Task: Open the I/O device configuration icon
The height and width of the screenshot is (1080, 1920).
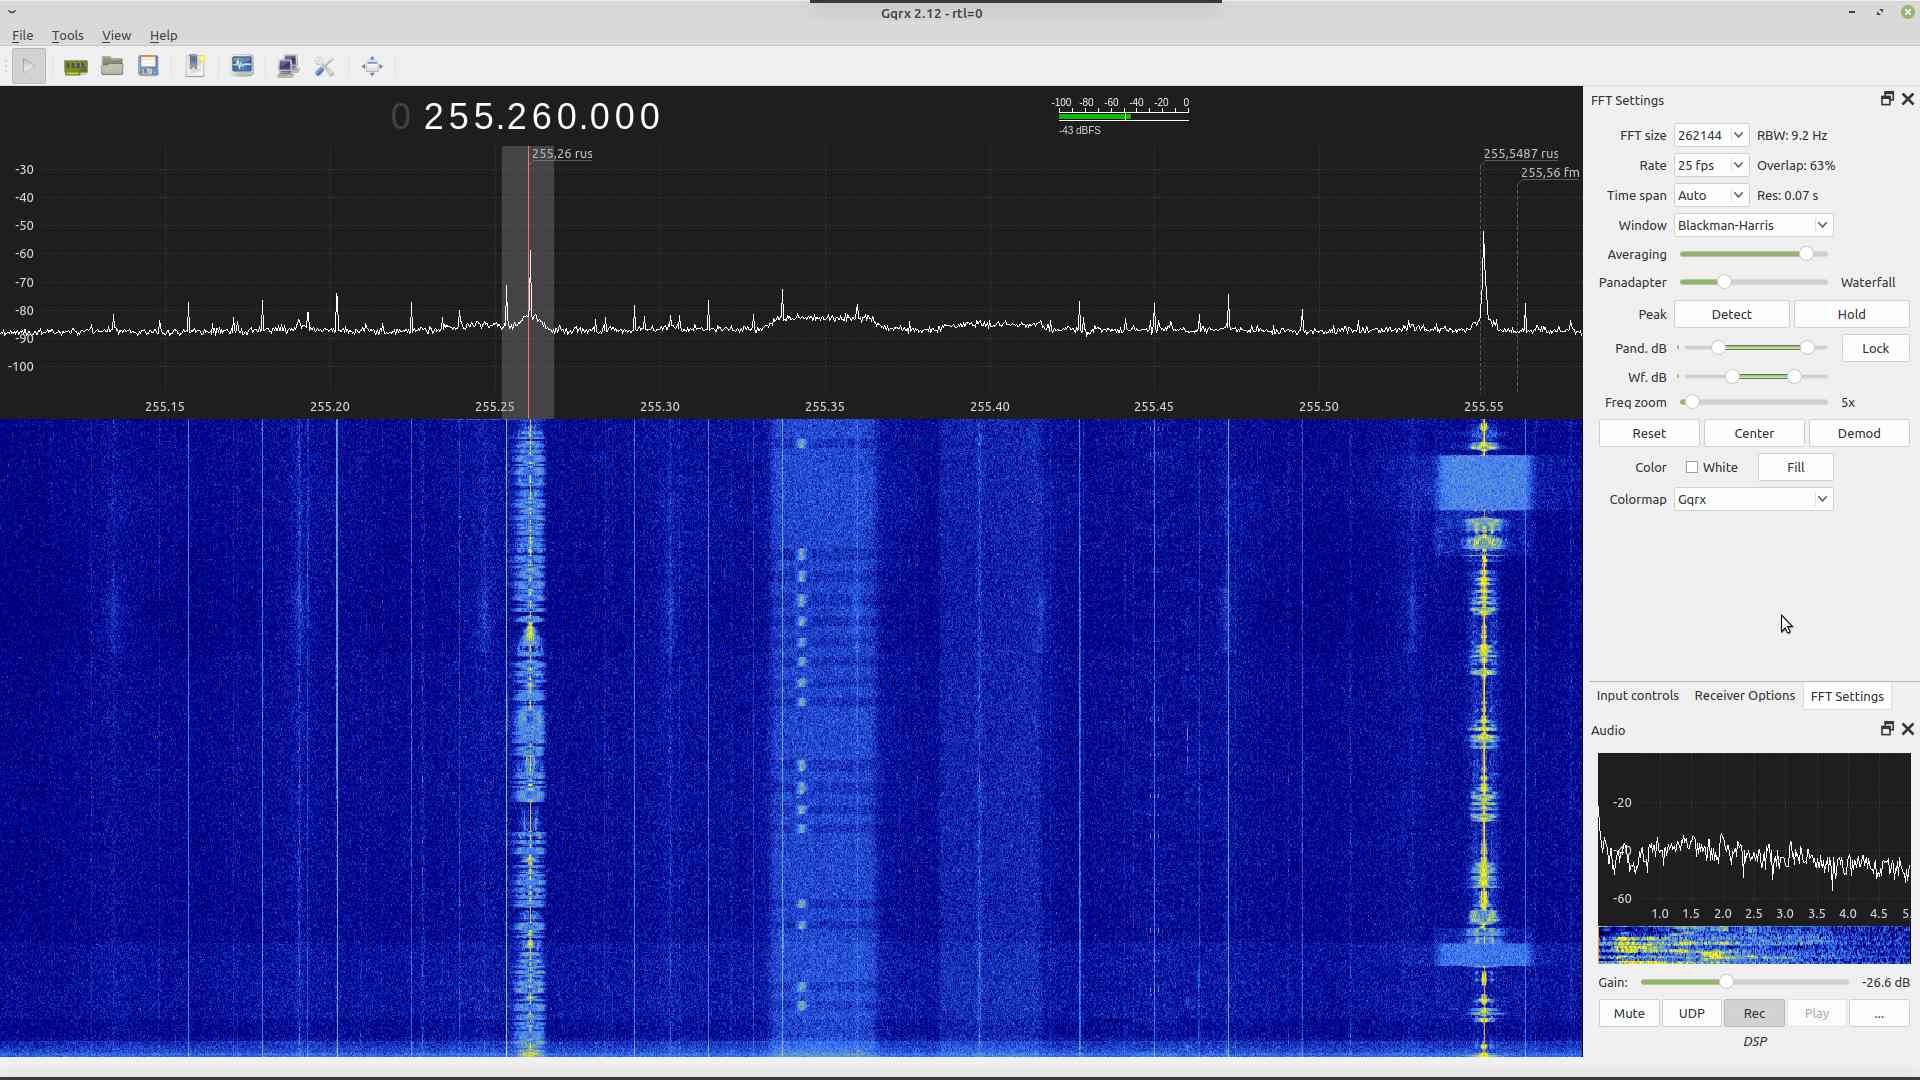Action: pyautogui.click(x=75, y=67)
